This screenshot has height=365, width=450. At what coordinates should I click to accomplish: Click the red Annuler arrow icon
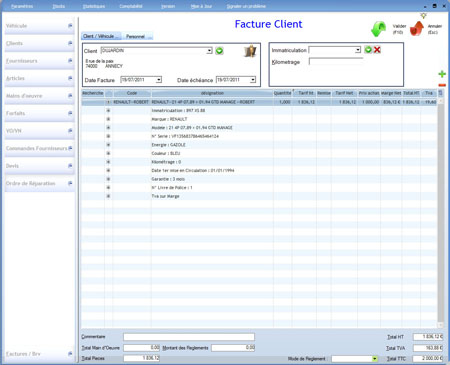point(417,28)
